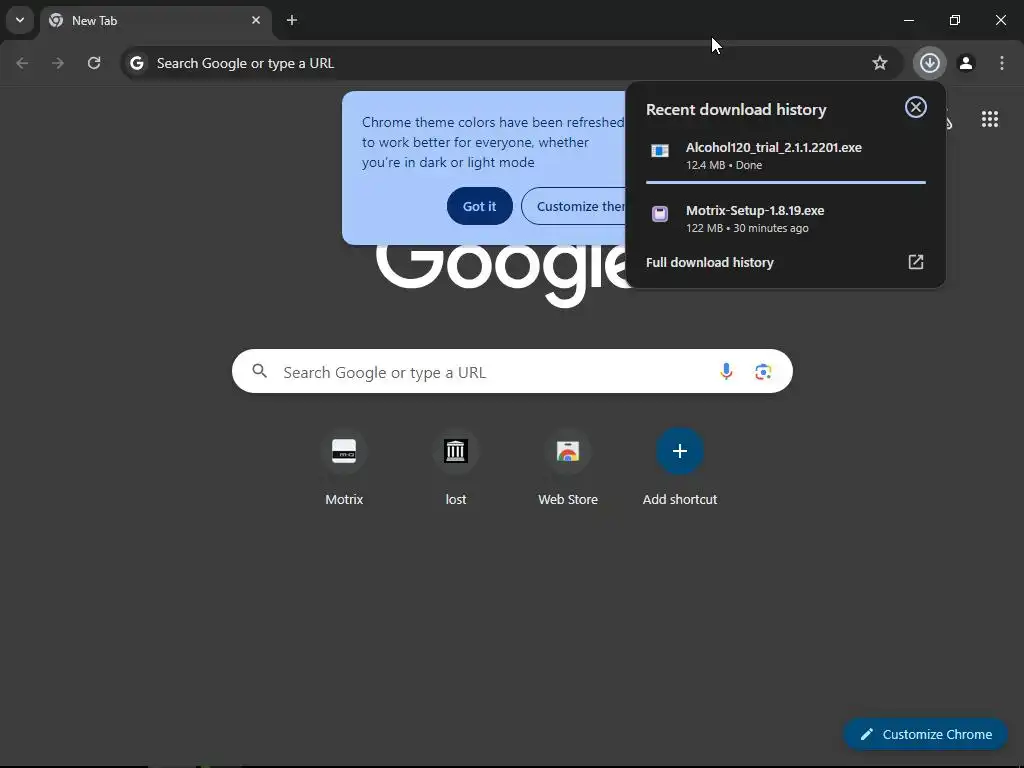Open Motrix-Setup-1.8.19.exe download
The image size is (1024, 768).
(785, 219)
